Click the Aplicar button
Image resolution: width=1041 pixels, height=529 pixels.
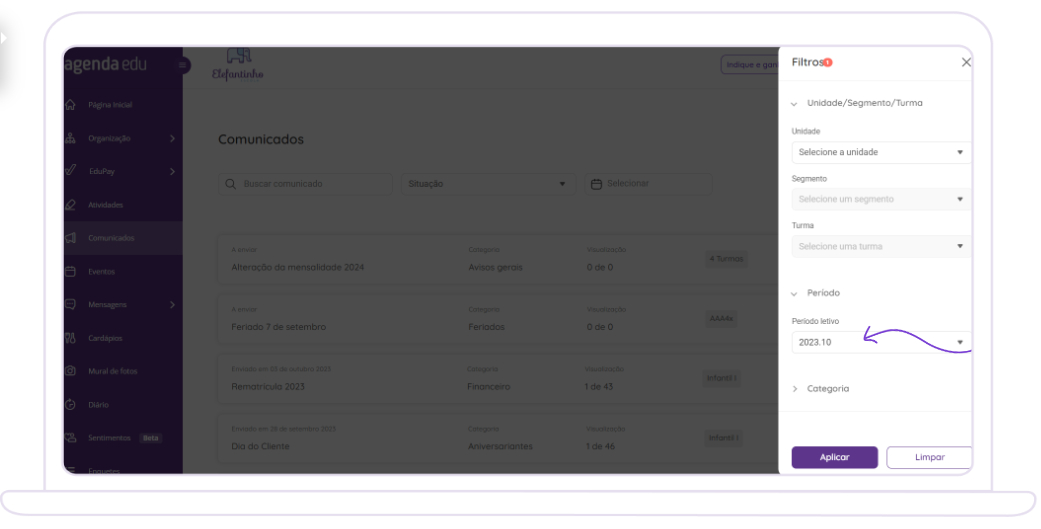pyautogui.click(x=835, y=457)
